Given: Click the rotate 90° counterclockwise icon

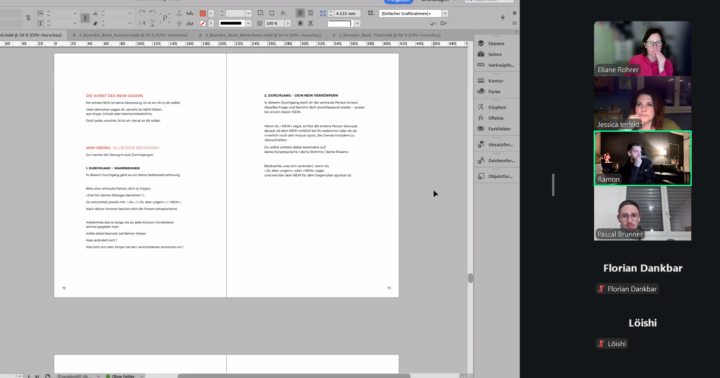Looking at the screenshot, I should (x=152, y=13).
